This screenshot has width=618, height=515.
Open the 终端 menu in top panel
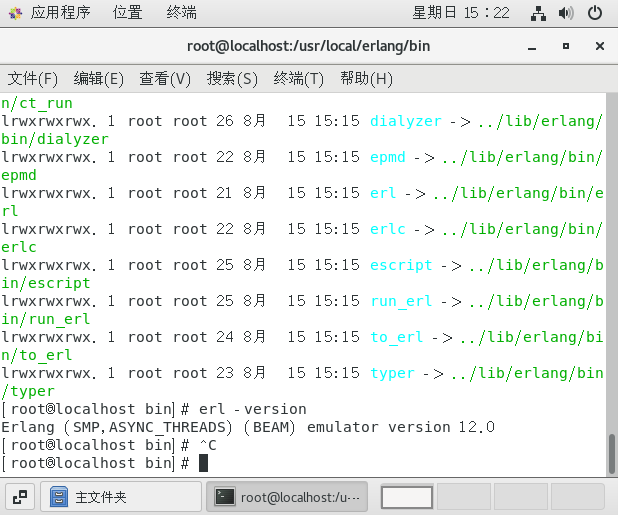point(181,13)
